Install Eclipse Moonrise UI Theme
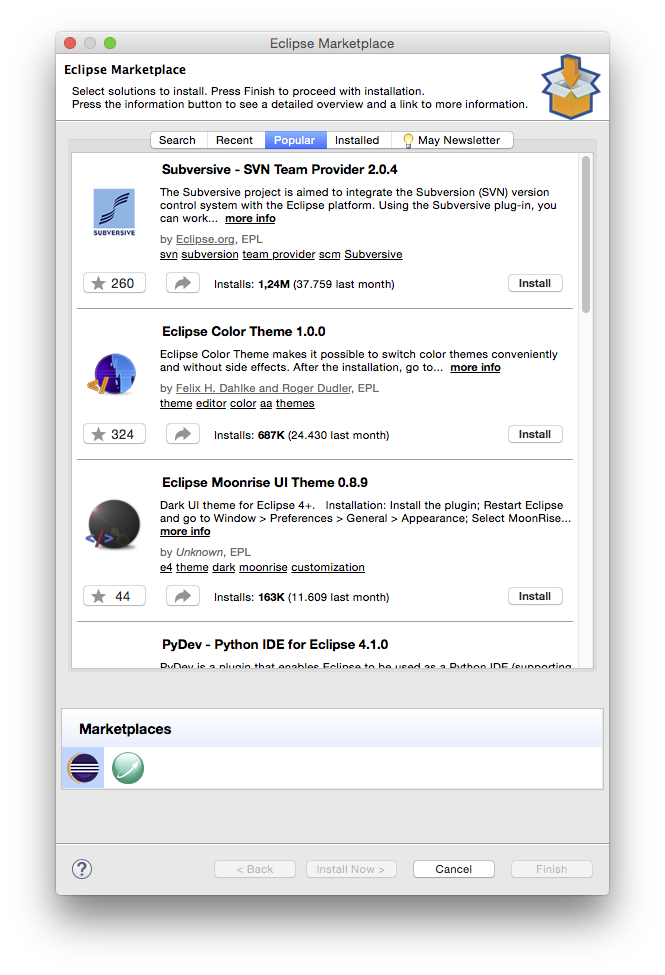The width and height of the screenshot is (665, 975). click(x=535, y=596)
